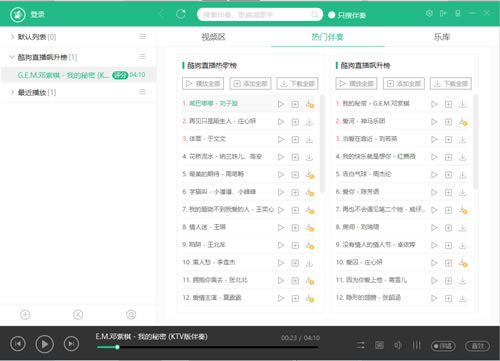Toggle the lyrics button in player bar
Image resolution: width=500 pixels, height=361 pixels.
tap(379, 345)
